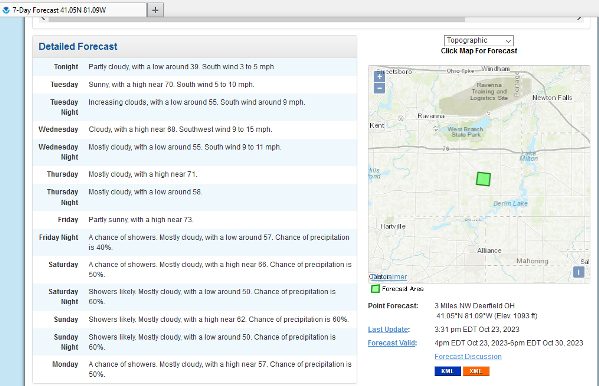Open a new browser tab

[x=155, y=10]
